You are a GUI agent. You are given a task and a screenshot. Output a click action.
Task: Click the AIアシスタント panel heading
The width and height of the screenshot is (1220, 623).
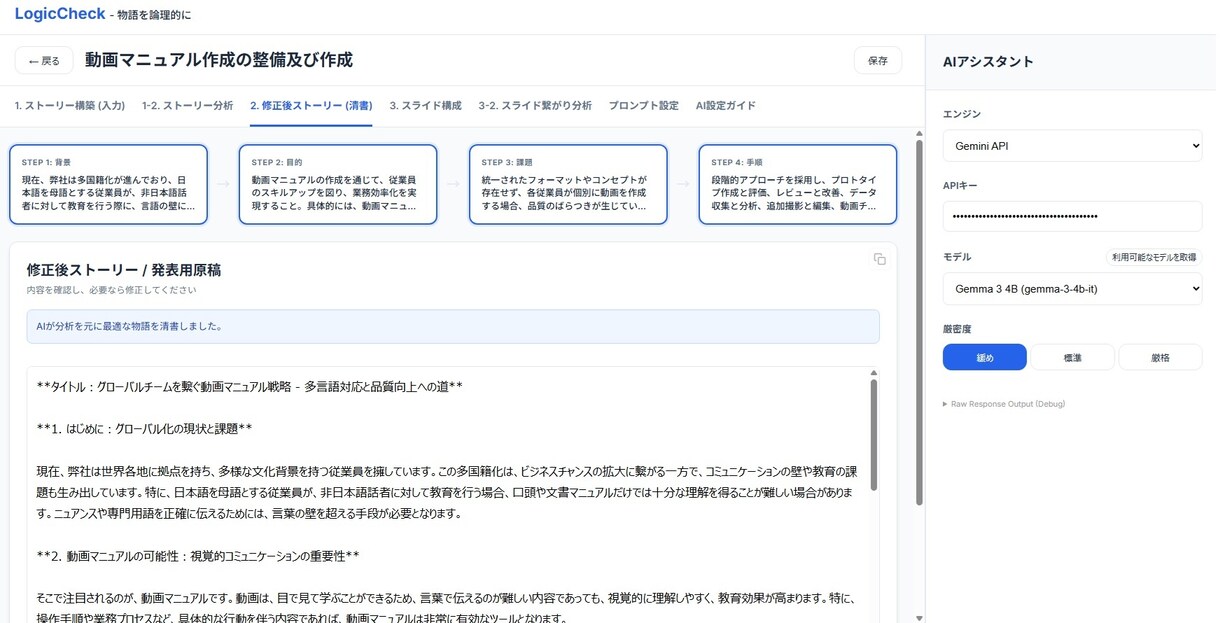point(988,62)
